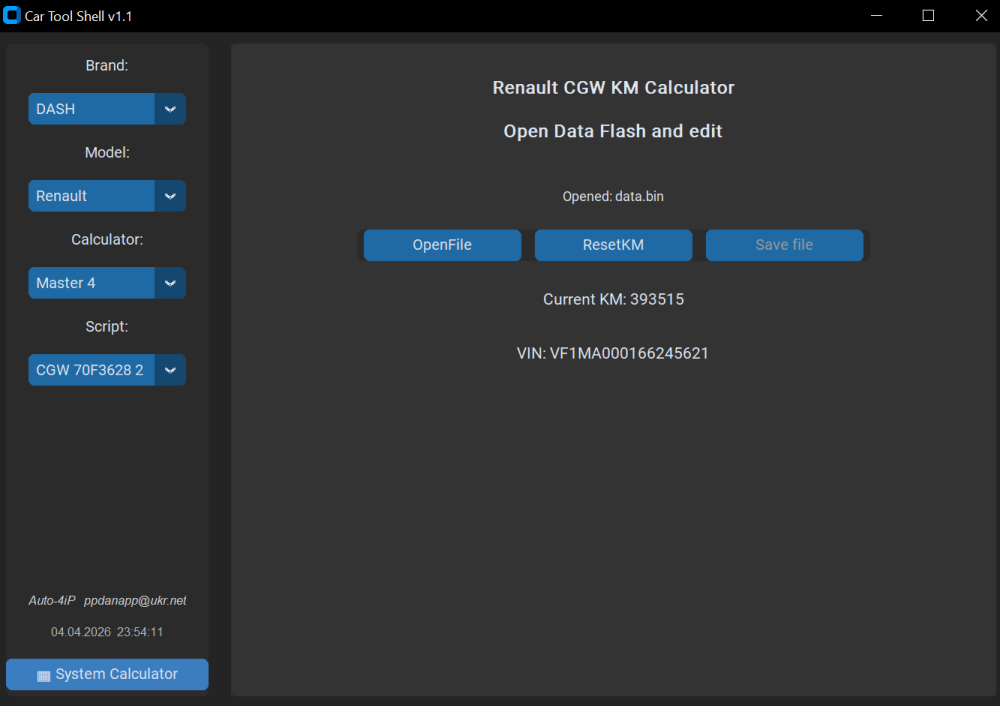Click the Open Data Flash and edit heading
The image size is (1000, 706).
pos(613,131)
